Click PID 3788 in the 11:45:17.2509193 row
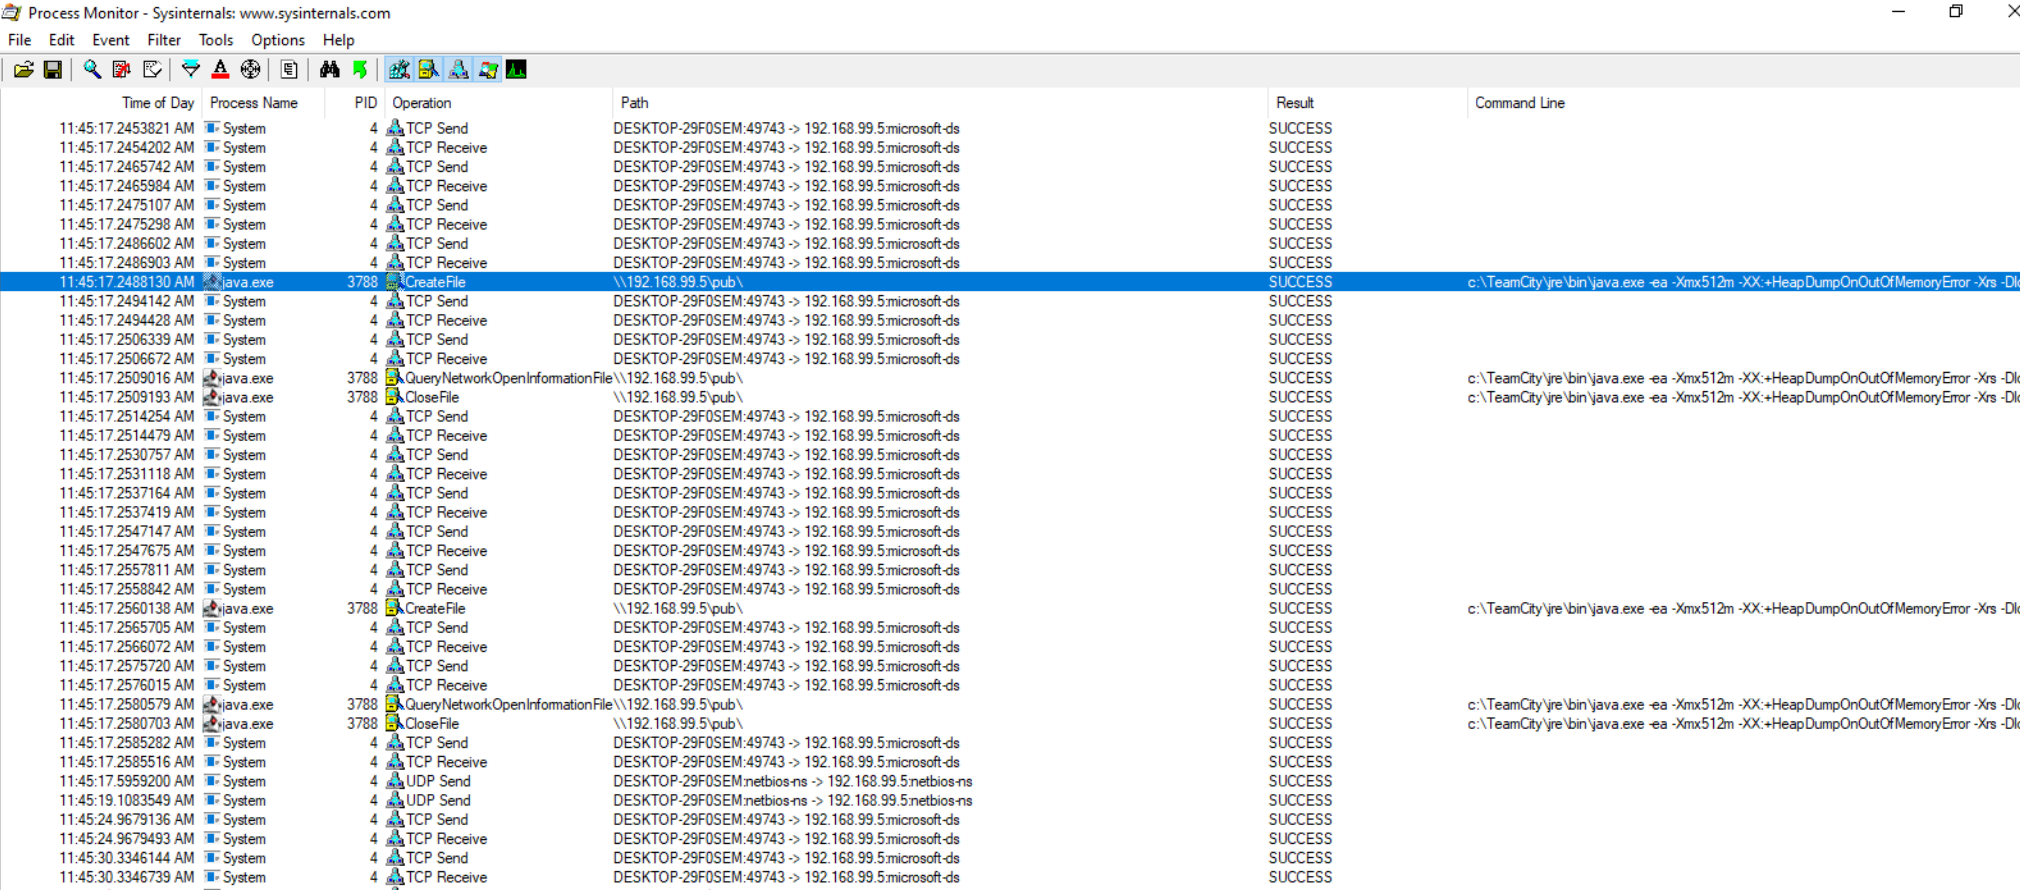The height and width of the screenshot is (890, 2020). tap(362, 397)
